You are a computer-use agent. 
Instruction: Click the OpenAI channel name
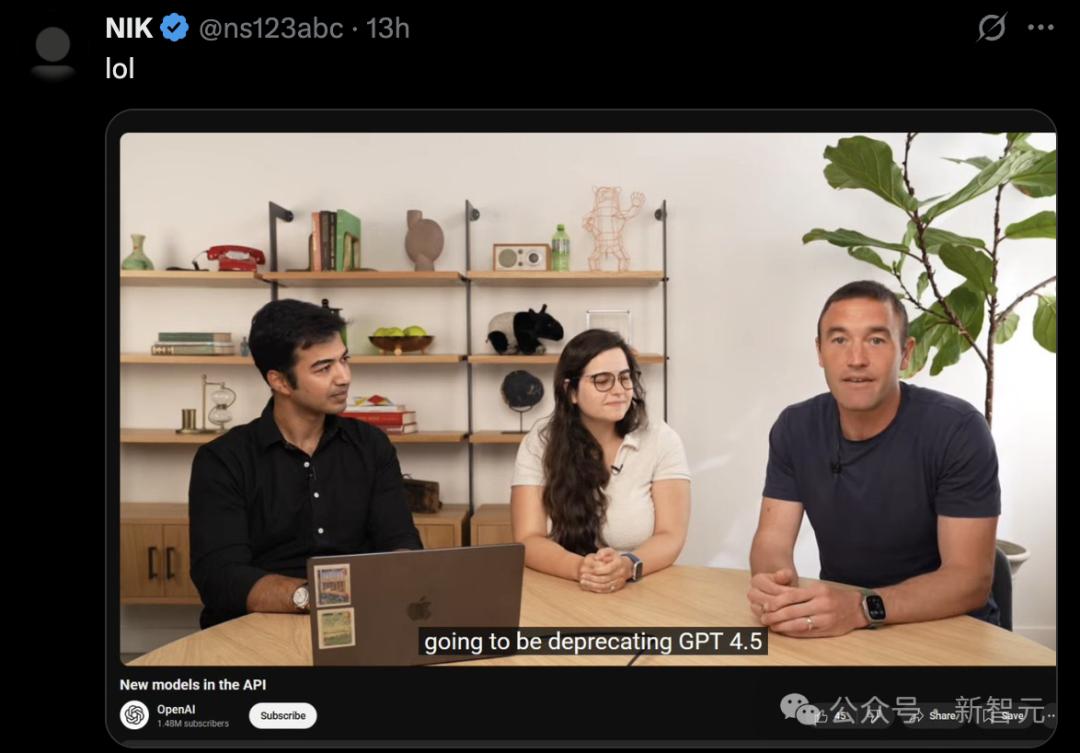pos(176,709)
